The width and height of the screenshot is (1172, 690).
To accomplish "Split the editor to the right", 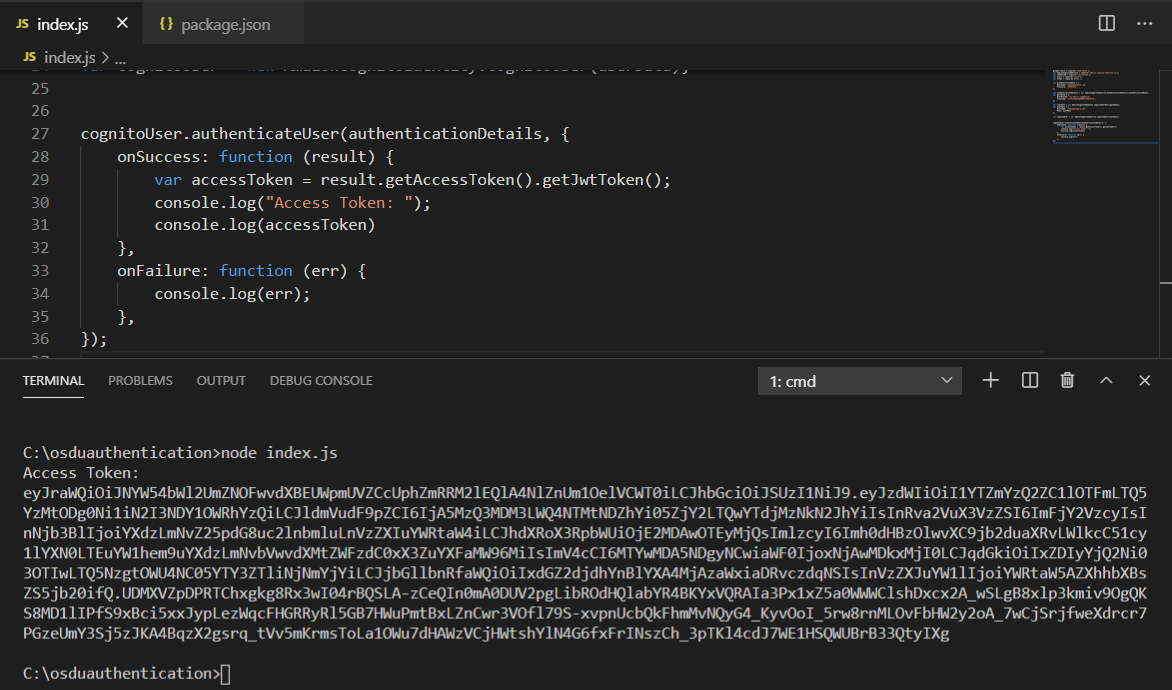I will pos(1106,23).
